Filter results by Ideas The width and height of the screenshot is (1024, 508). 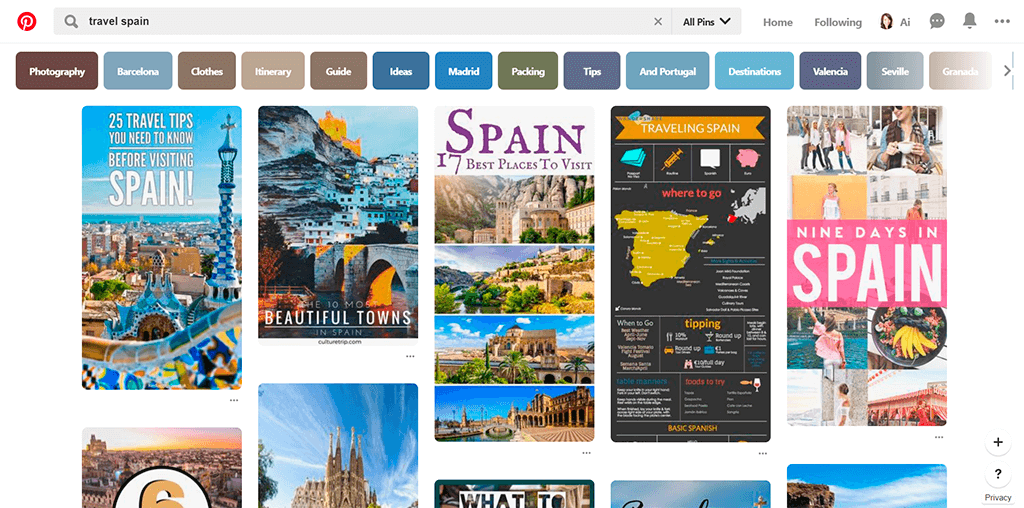(x=401, y=71)
